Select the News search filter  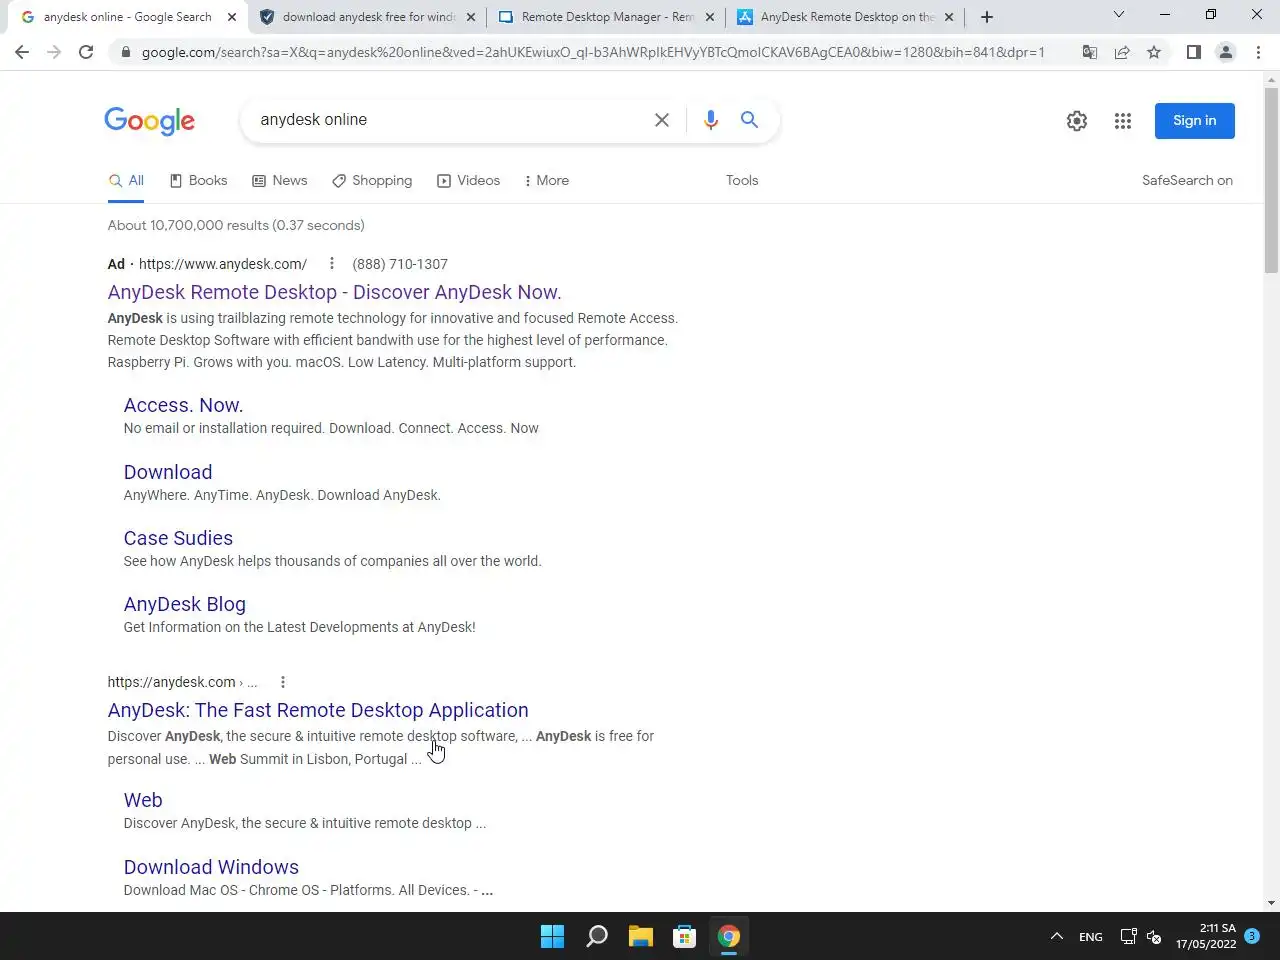pyautogui.click(x=280, y=181)
